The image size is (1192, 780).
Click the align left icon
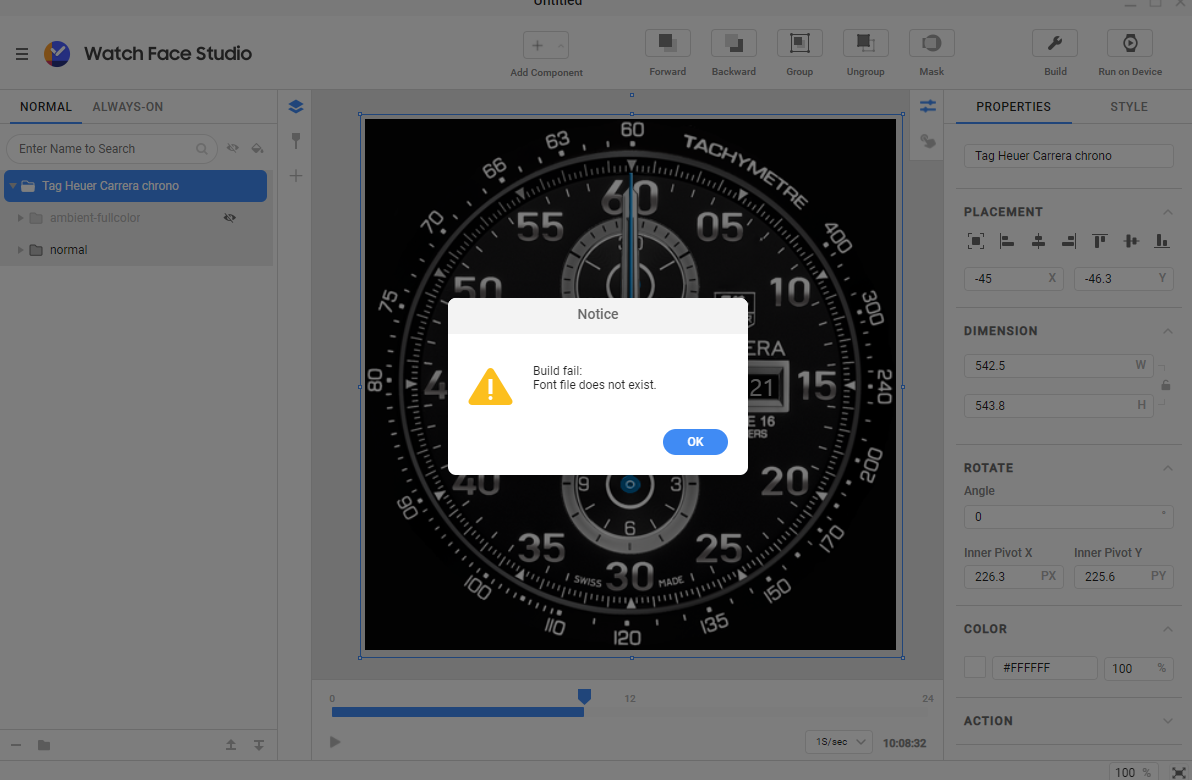coord(1007,242)
